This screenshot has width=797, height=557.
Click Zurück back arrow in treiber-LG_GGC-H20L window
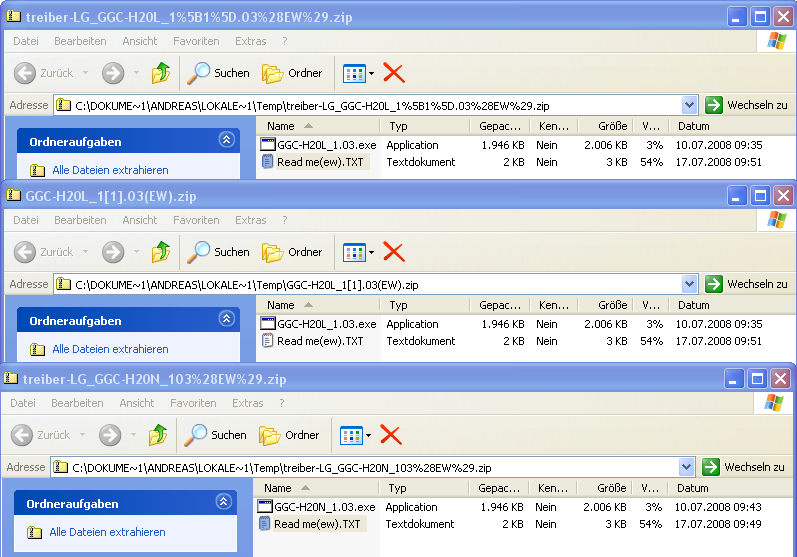coord(24,73)
